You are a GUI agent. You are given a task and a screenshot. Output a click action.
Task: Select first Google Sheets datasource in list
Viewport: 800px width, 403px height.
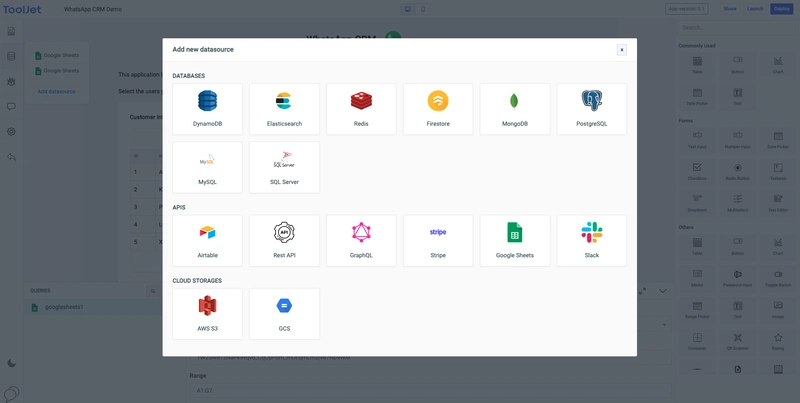[x=57, y=55]
